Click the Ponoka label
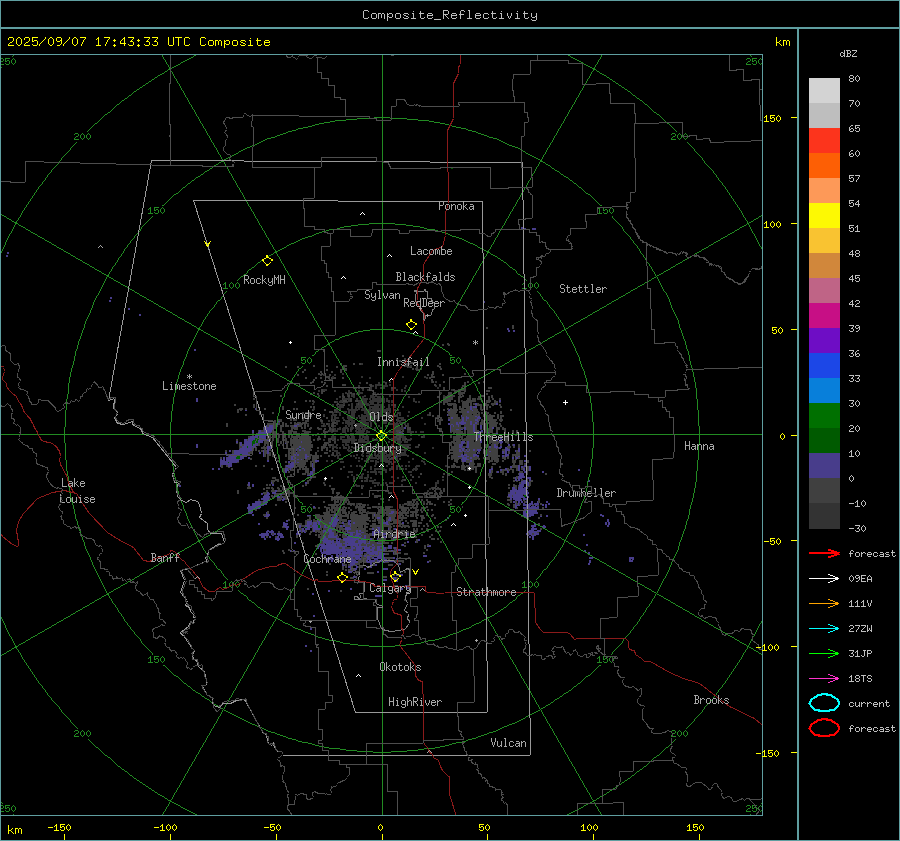This screenshot has width=900, height=841. (x=456, y=206)
